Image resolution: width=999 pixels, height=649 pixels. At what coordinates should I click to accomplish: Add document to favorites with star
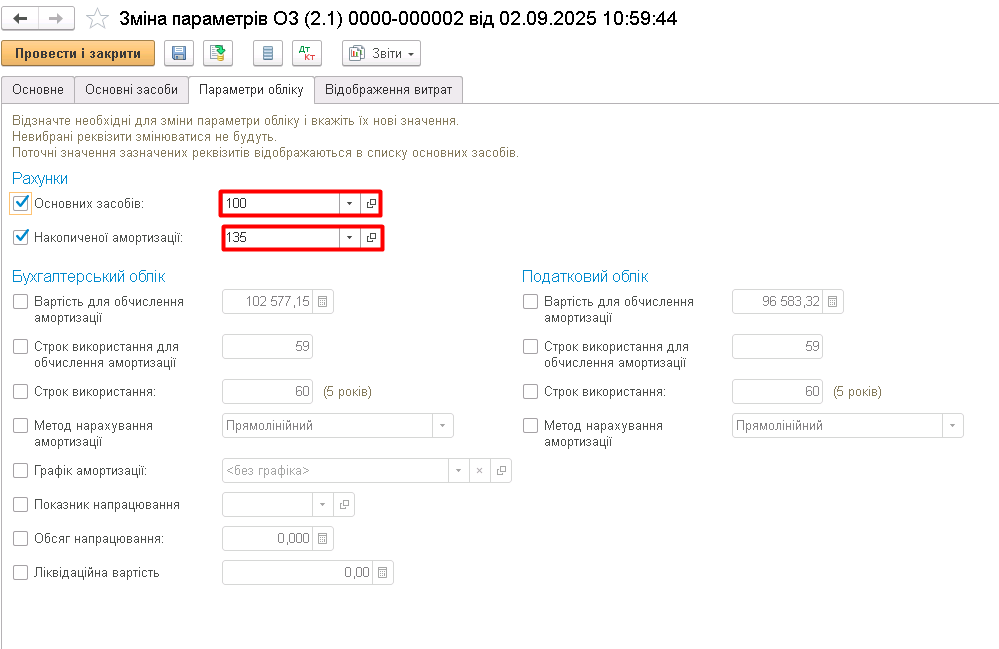pos(97,19)
